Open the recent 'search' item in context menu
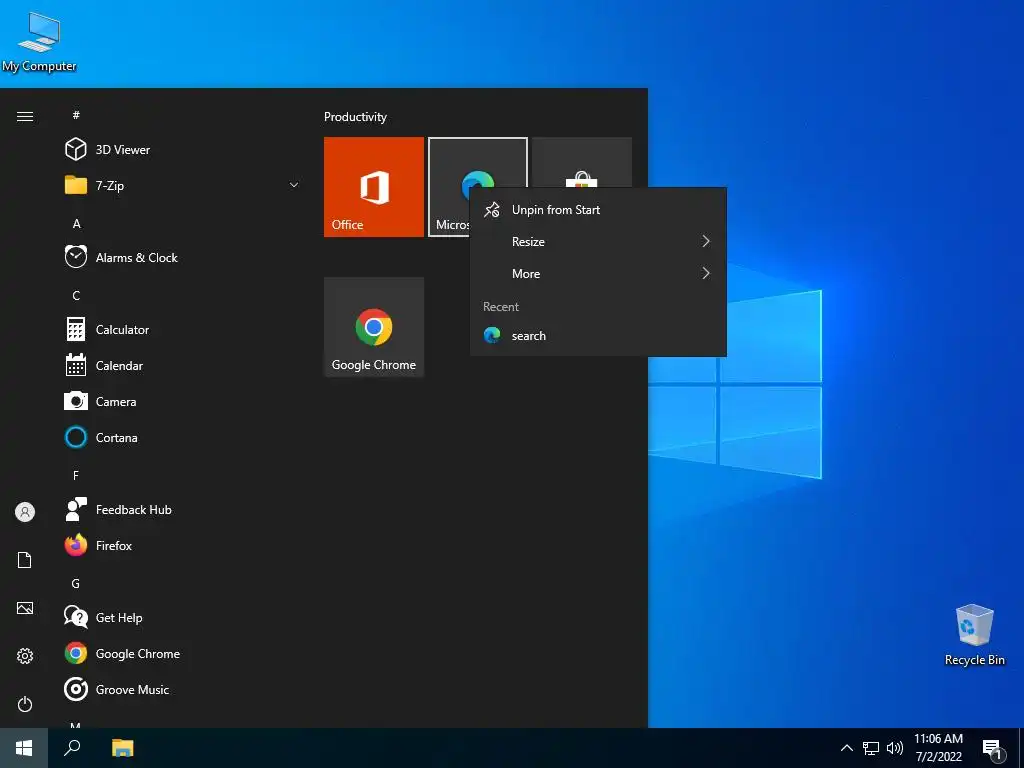The image size is (1024, 768). 598,336
